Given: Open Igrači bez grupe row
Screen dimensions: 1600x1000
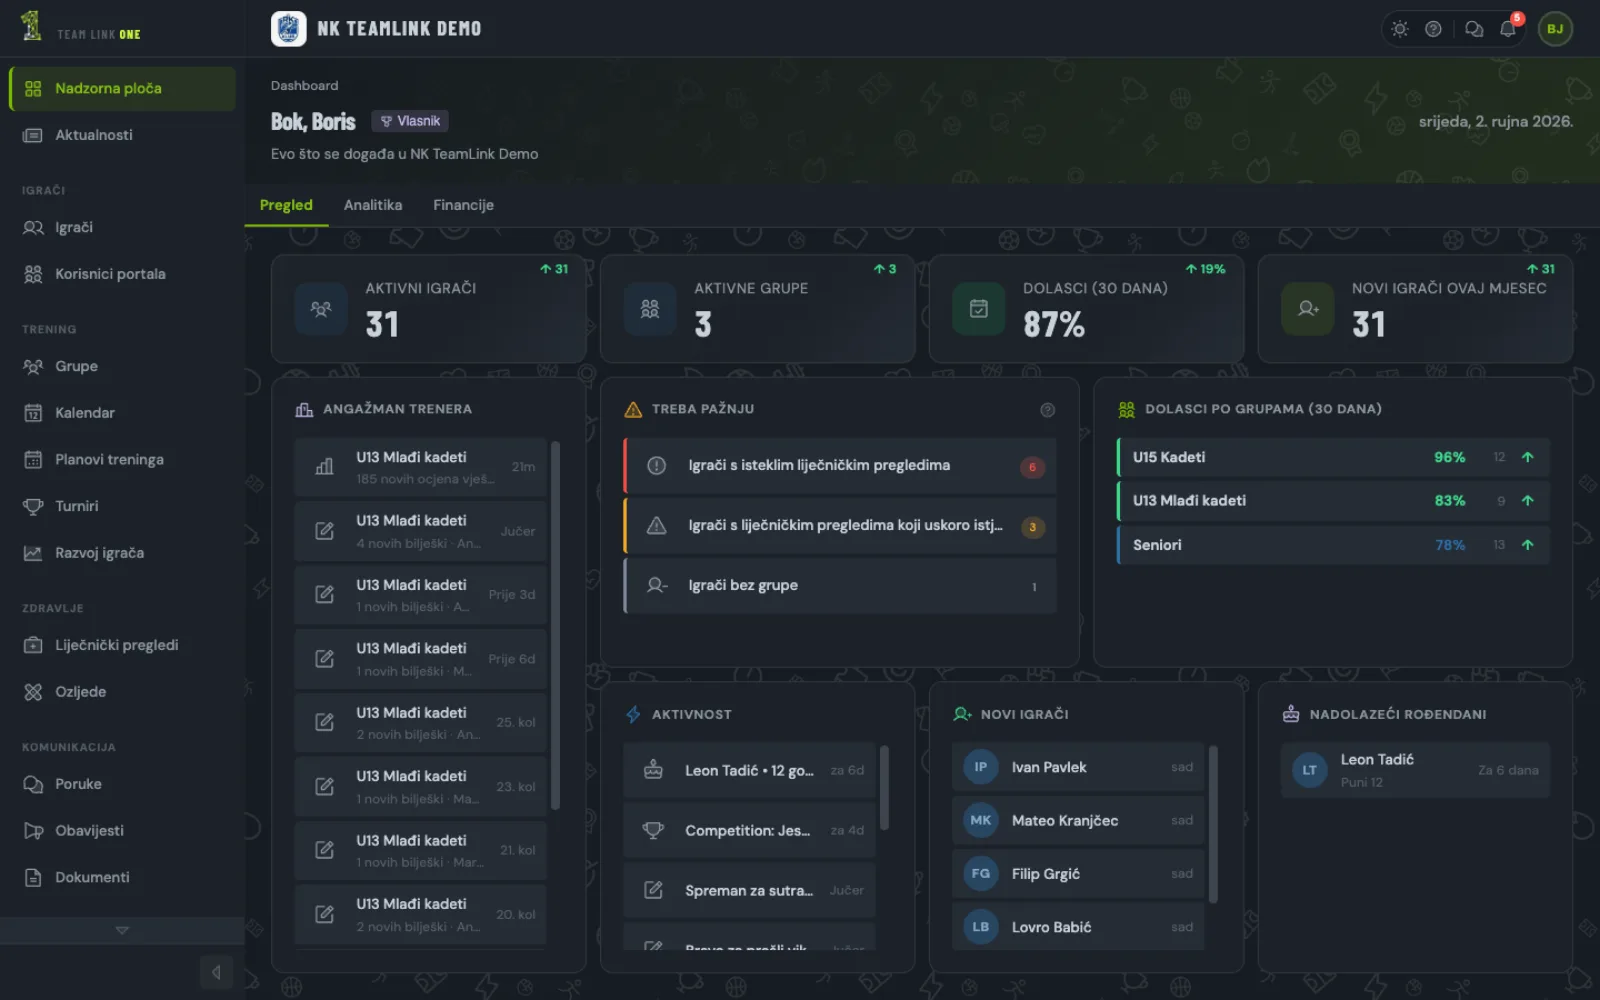Looking at the screenshot, I should pyautogui.click(x=840, y=586).
